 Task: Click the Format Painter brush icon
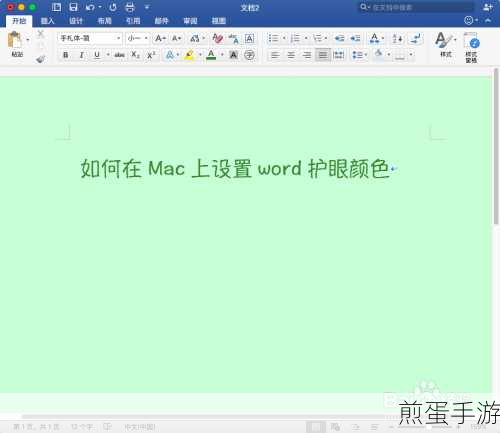coord(41,59)
